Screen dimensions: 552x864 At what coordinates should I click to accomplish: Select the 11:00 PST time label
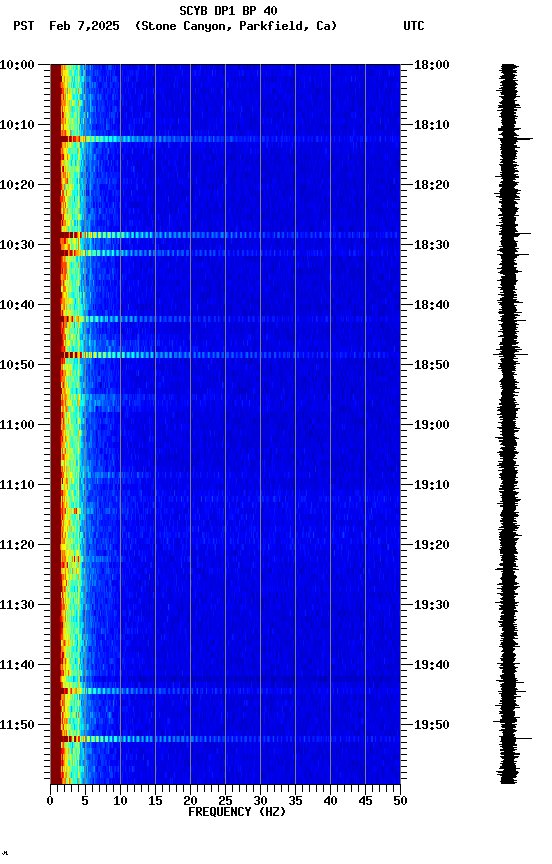(17, 425)
